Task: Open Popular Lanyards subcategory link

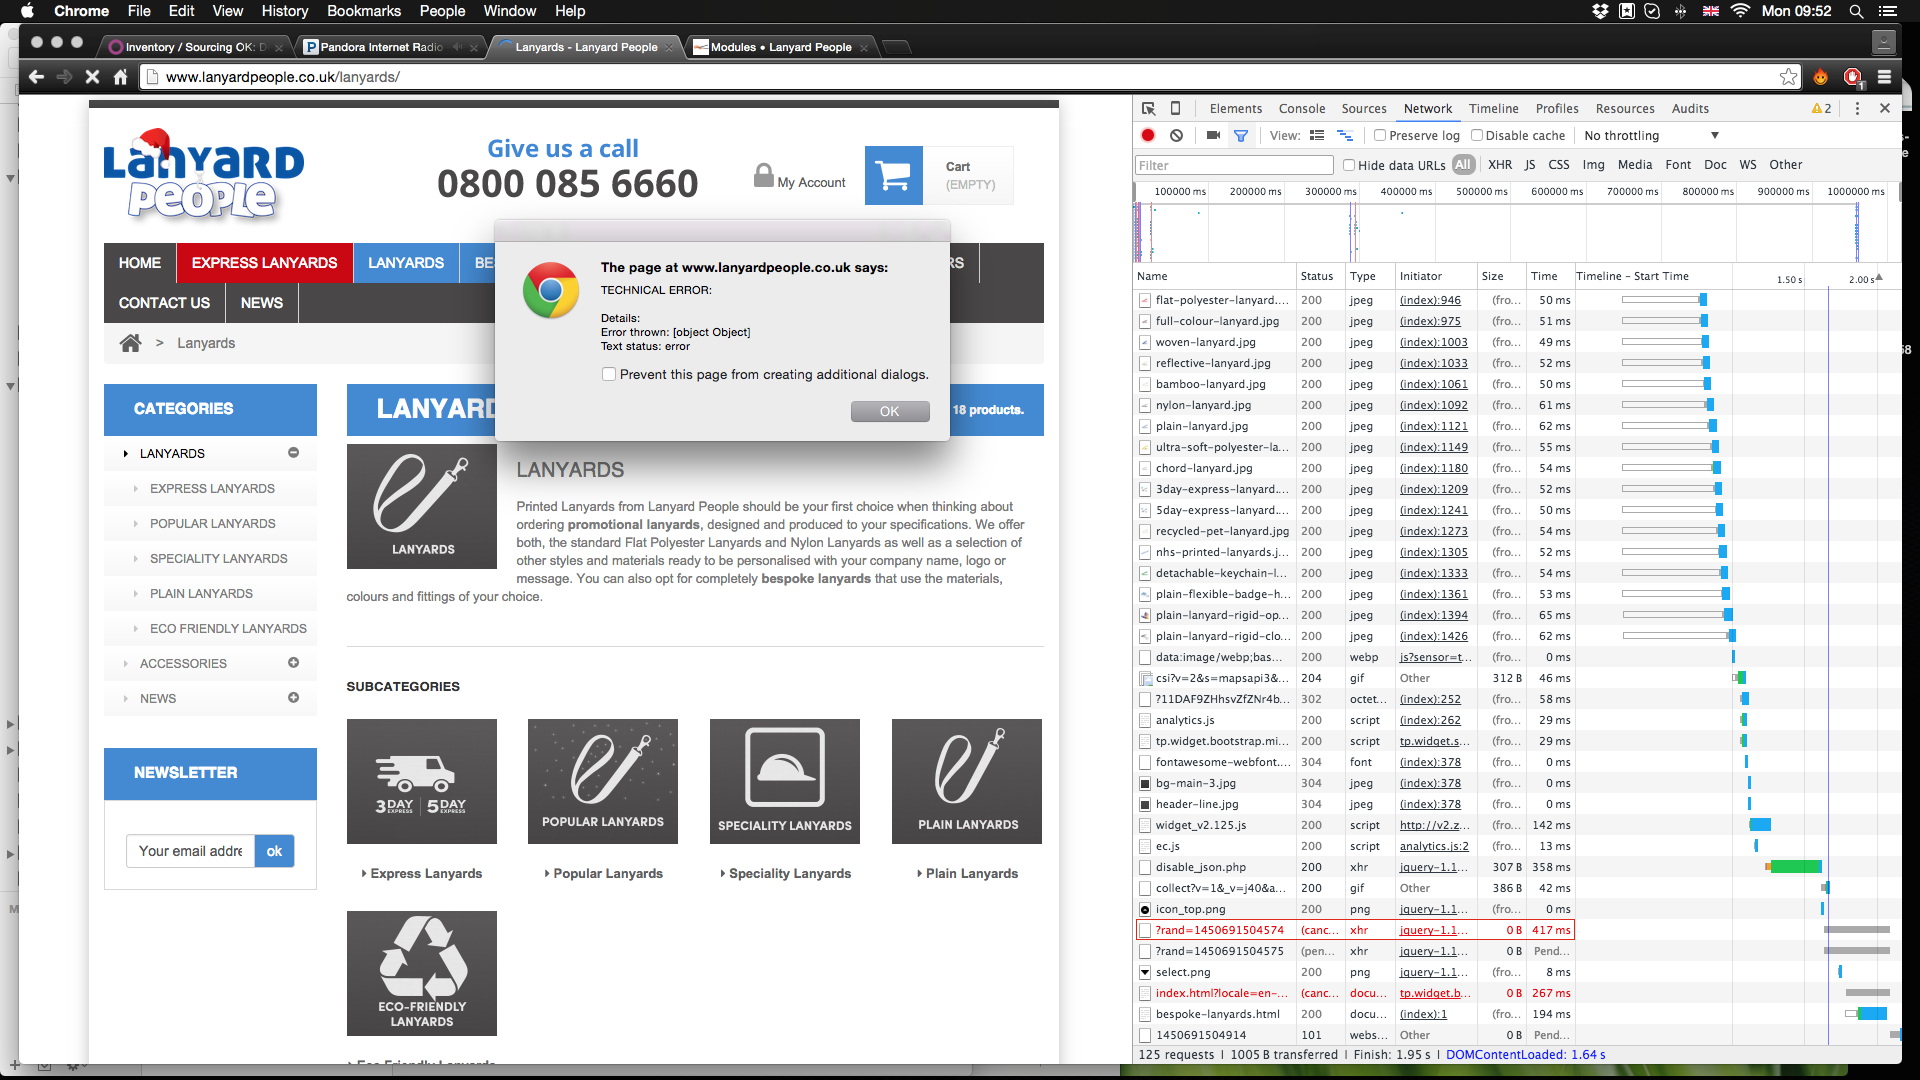Action: 608,873
